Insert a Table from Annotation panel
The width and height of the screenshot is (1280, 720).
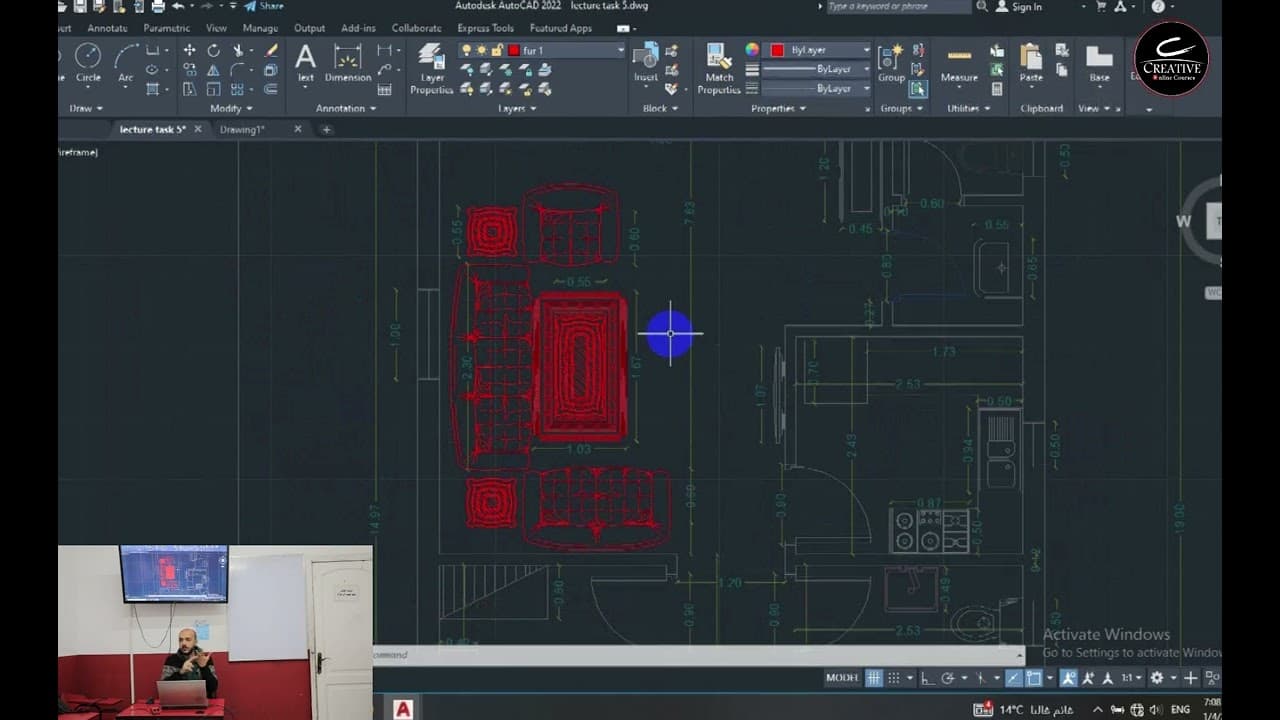385,89
